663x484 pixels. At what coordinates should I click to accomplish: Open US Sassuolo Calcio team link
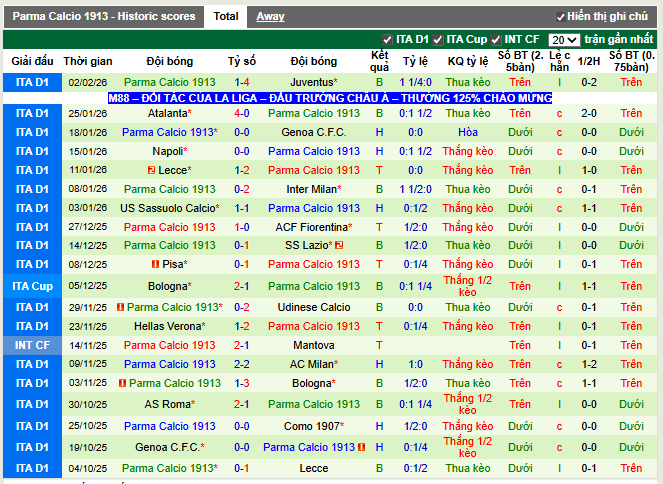pos(168,208)
